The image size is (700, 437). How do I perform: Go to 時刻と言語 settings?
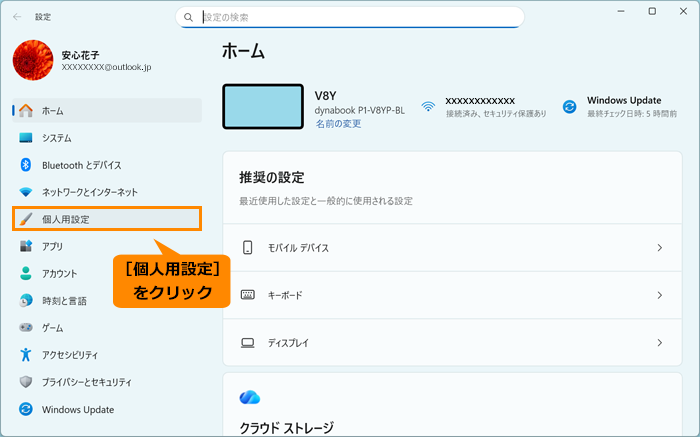(107, 300)
